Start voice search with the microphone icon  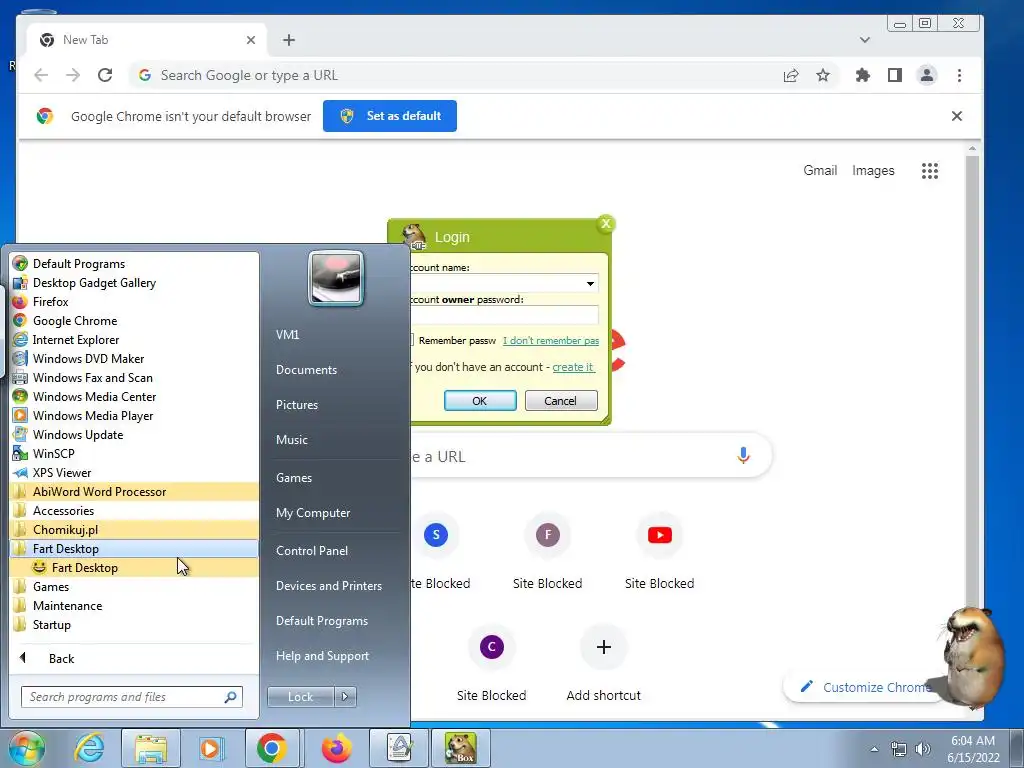pyautogui.click(x=743, y=455)
